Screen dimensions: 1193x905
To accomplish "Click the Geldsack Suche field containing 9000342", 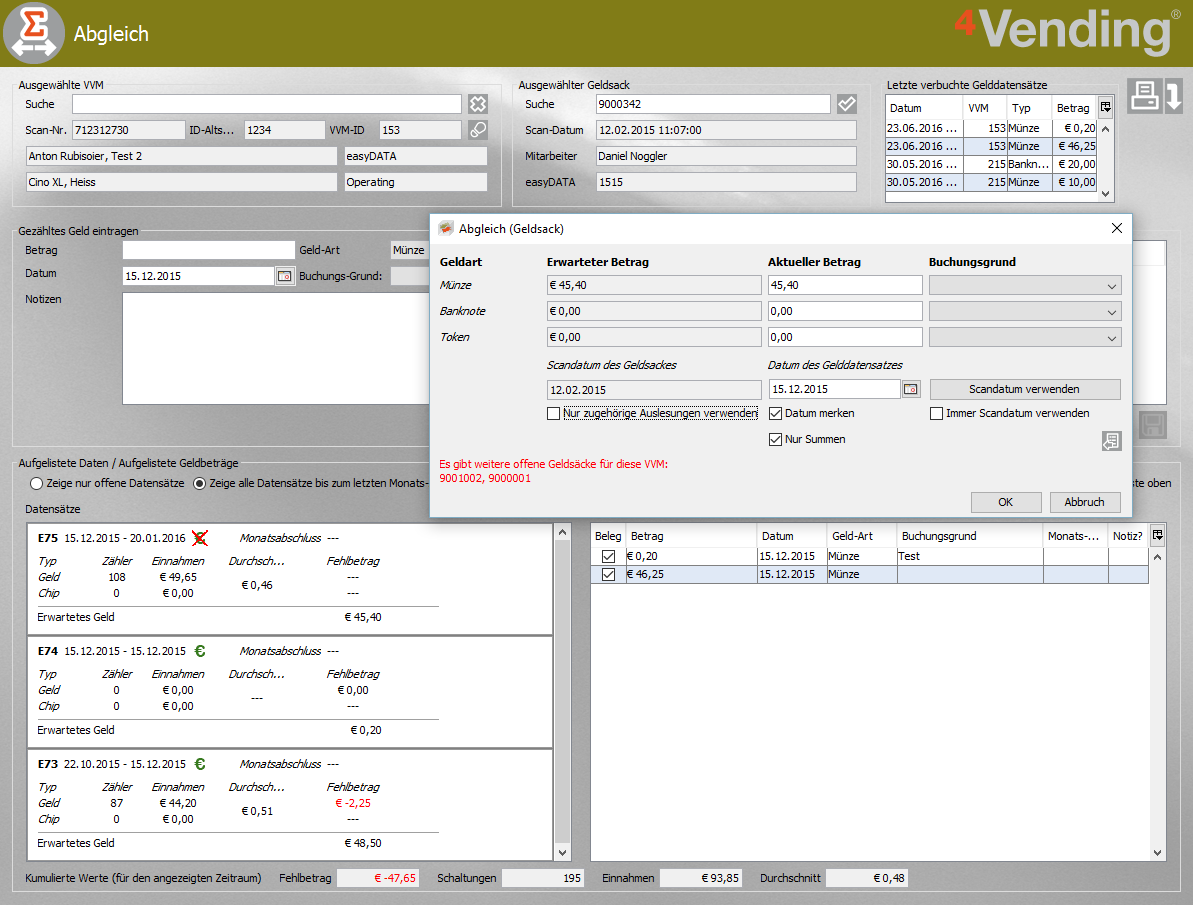I will 713,104.
